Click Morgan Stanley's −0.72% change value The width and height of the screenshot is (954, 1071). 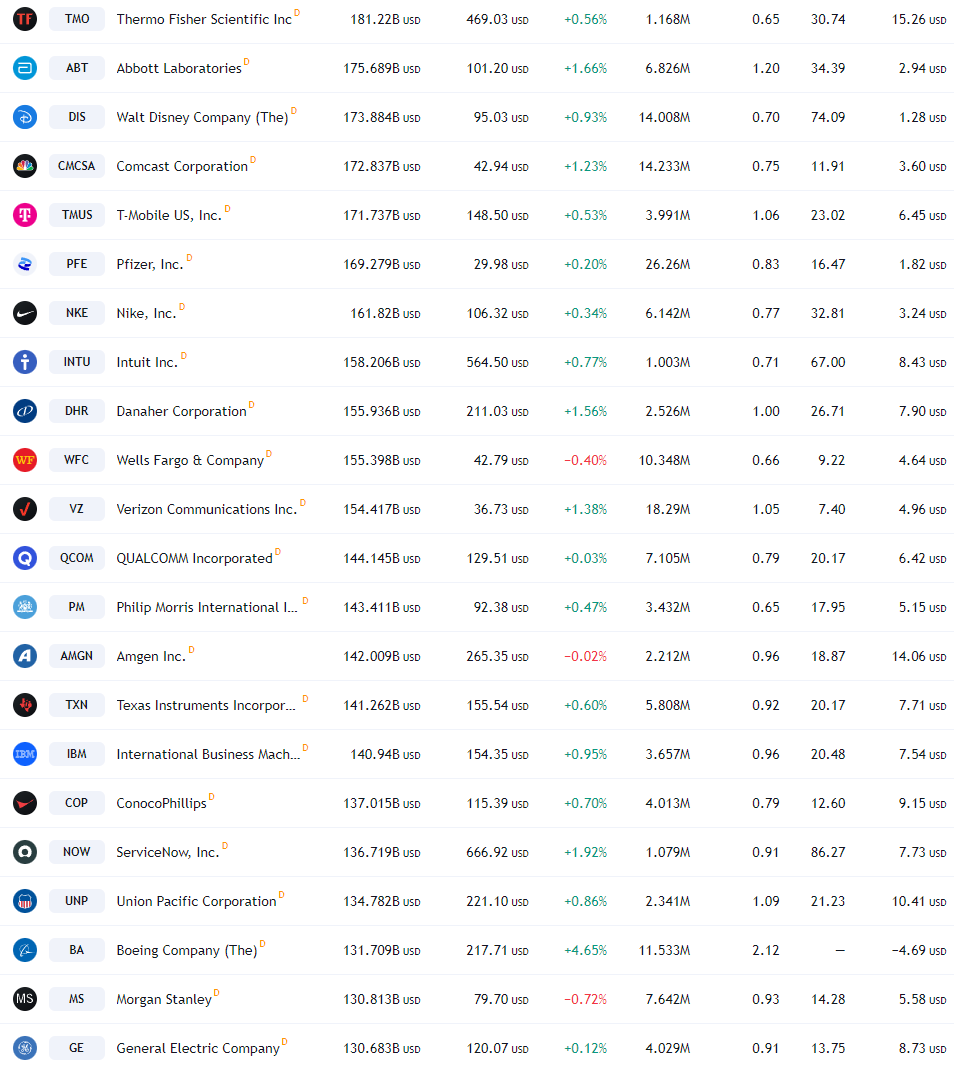point(585,999)
